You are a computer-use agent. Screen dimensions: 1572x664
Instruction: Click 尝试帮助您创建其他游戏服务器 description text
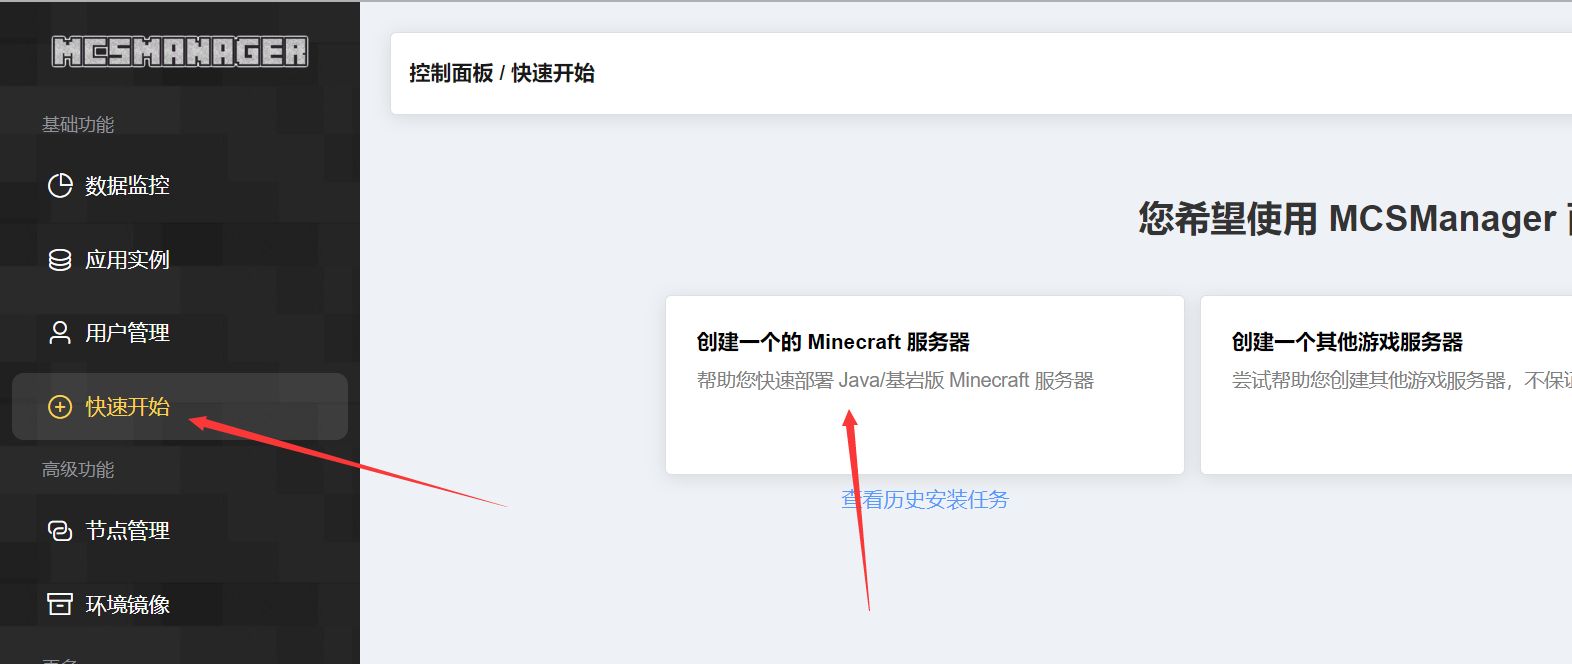pyautogui.click(x=1402, y=380)
